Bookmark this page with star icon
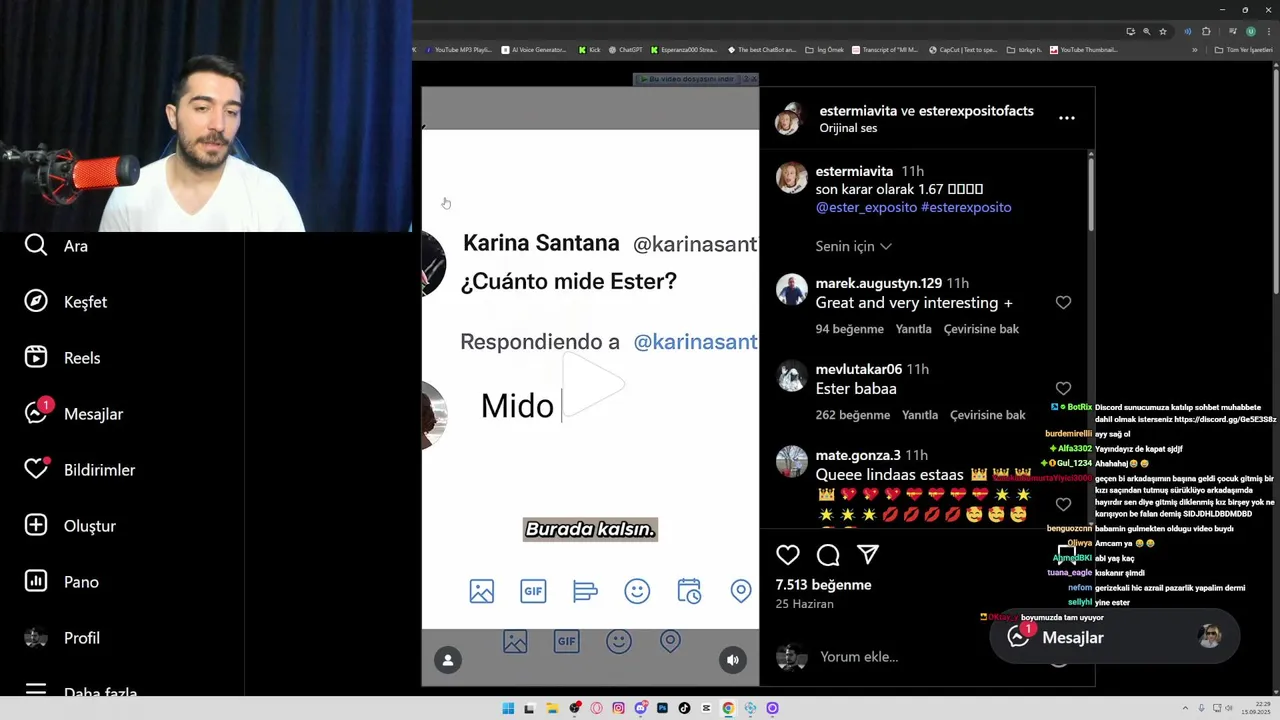The image size is (1280, 720). (1163, 31)
